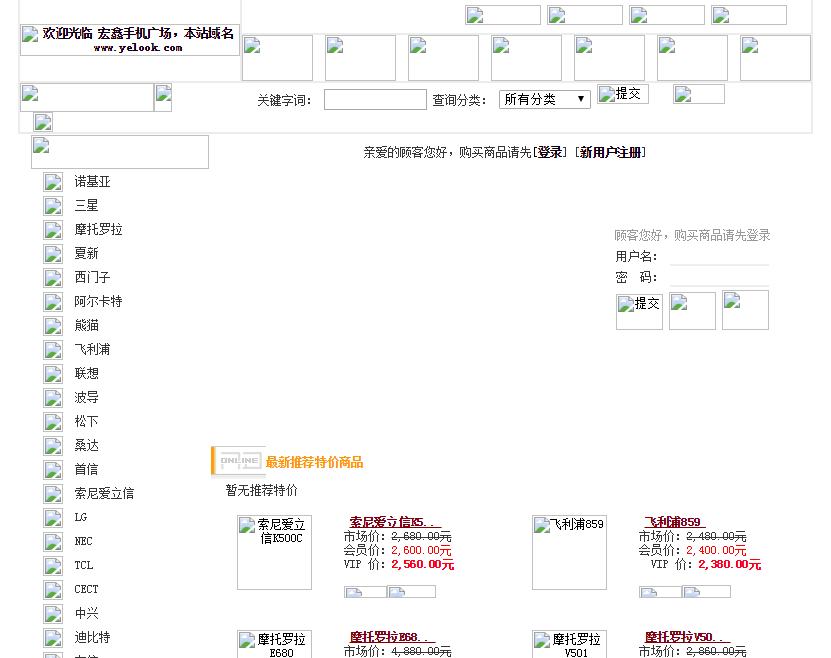
Task: Select 波导 brand category
Action: click(86, 397)
